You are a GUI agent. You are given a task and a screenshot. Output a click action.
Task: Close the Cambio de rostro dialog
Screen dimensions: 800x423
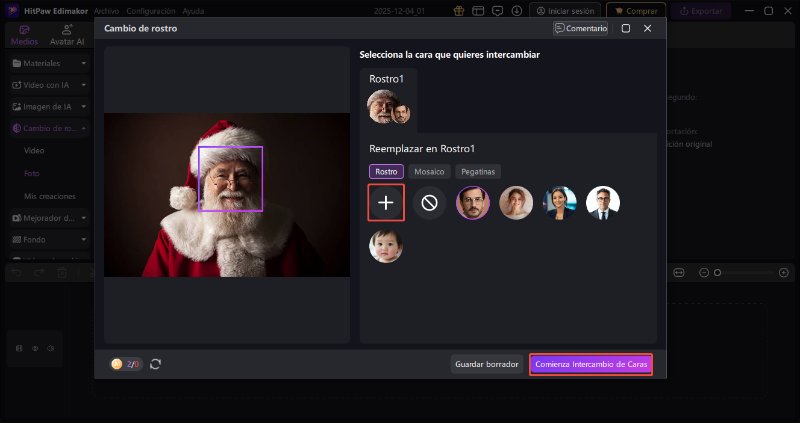[x=647, y=29]
